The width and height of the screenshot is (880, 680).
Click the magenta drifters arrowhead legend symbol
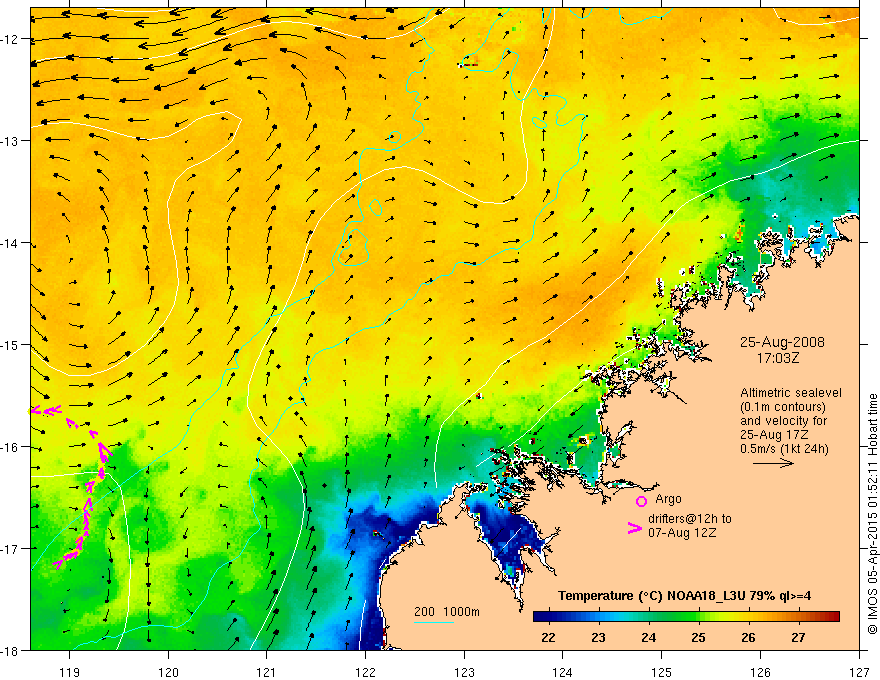pyautogui.click(x=634, y=528)
